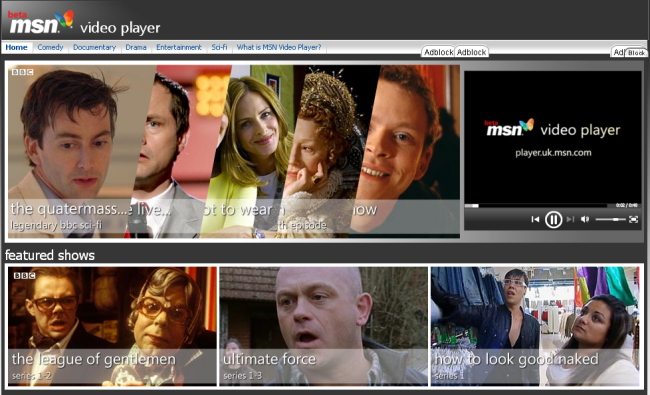Click the BBC logo on Quatermass banner

click(22, 72)
